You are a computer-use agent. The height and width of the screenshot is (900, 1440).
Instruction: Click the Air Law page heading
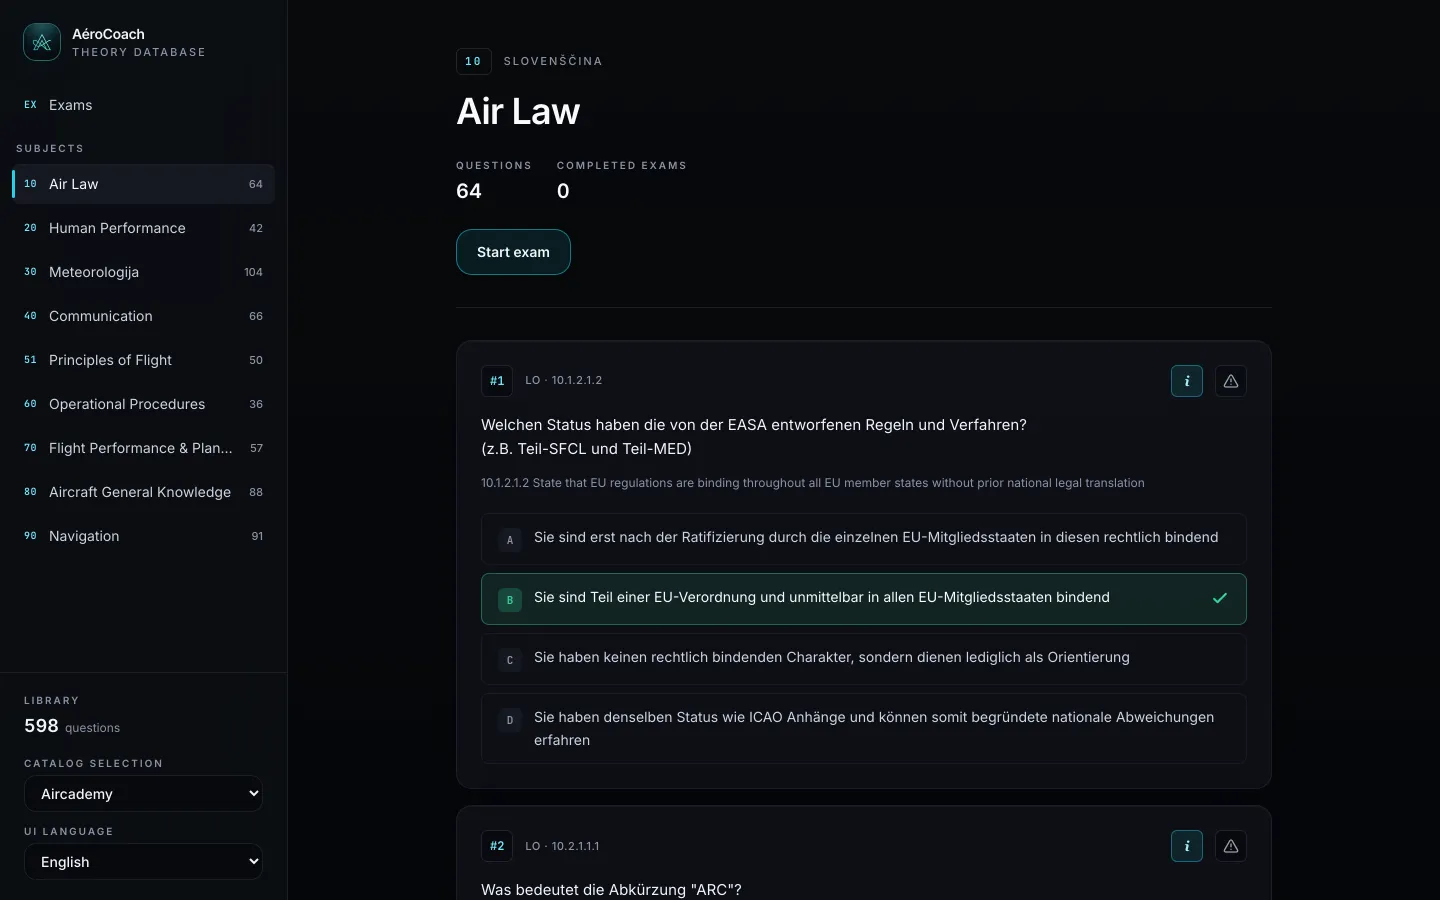coord(518,111)
